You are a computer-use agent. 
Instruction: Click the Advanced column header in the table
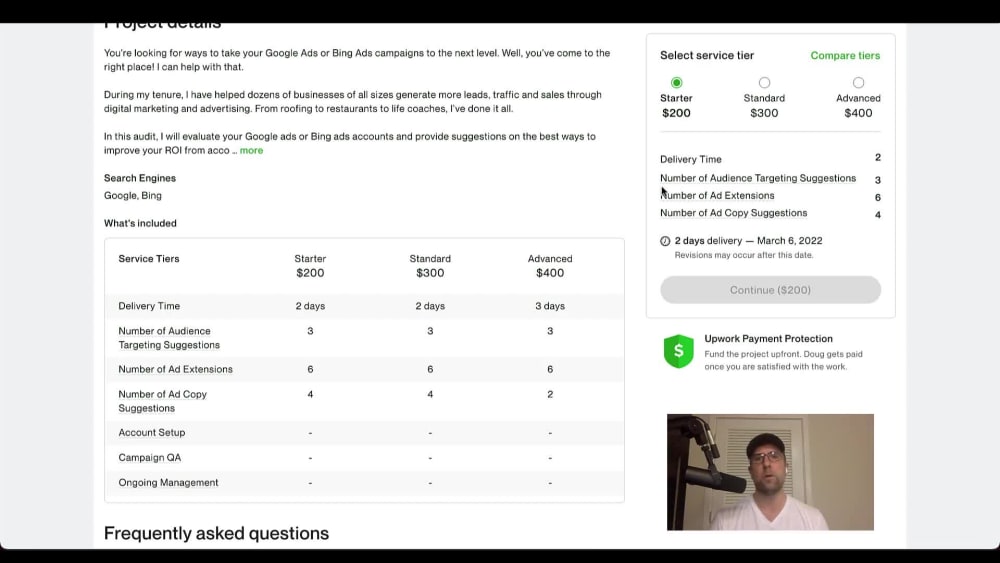pos(550,266)
